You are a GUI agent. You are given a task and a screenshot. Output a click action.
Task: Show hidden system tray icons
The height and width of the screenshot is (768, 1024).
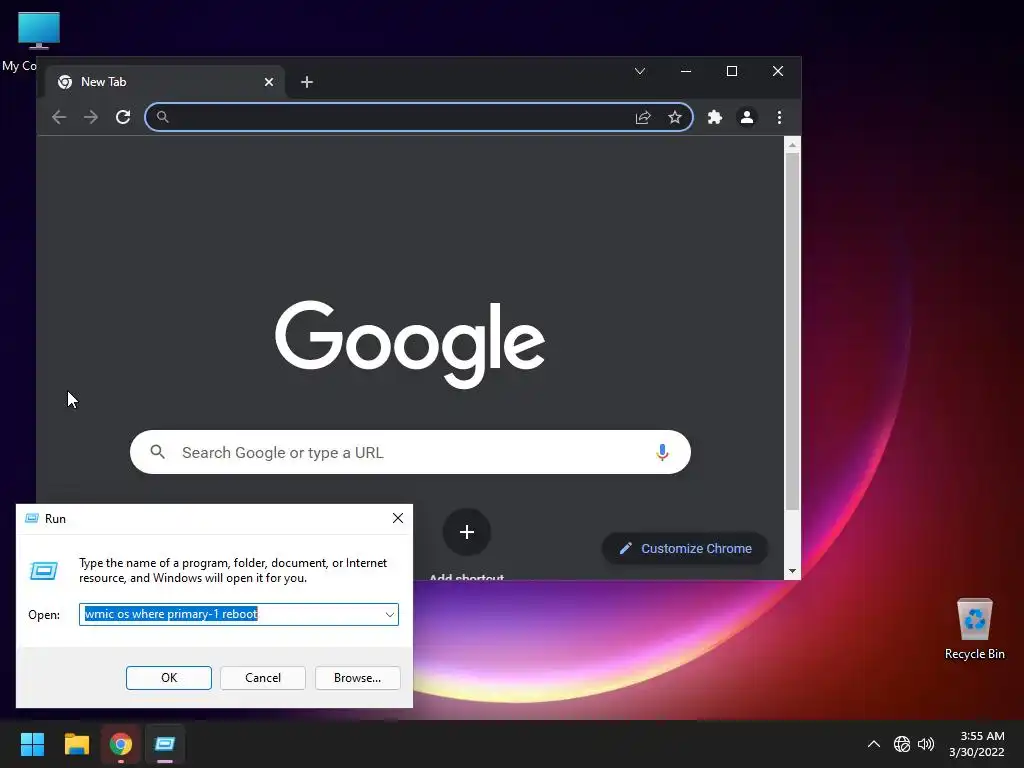click(x=873, y=744)
